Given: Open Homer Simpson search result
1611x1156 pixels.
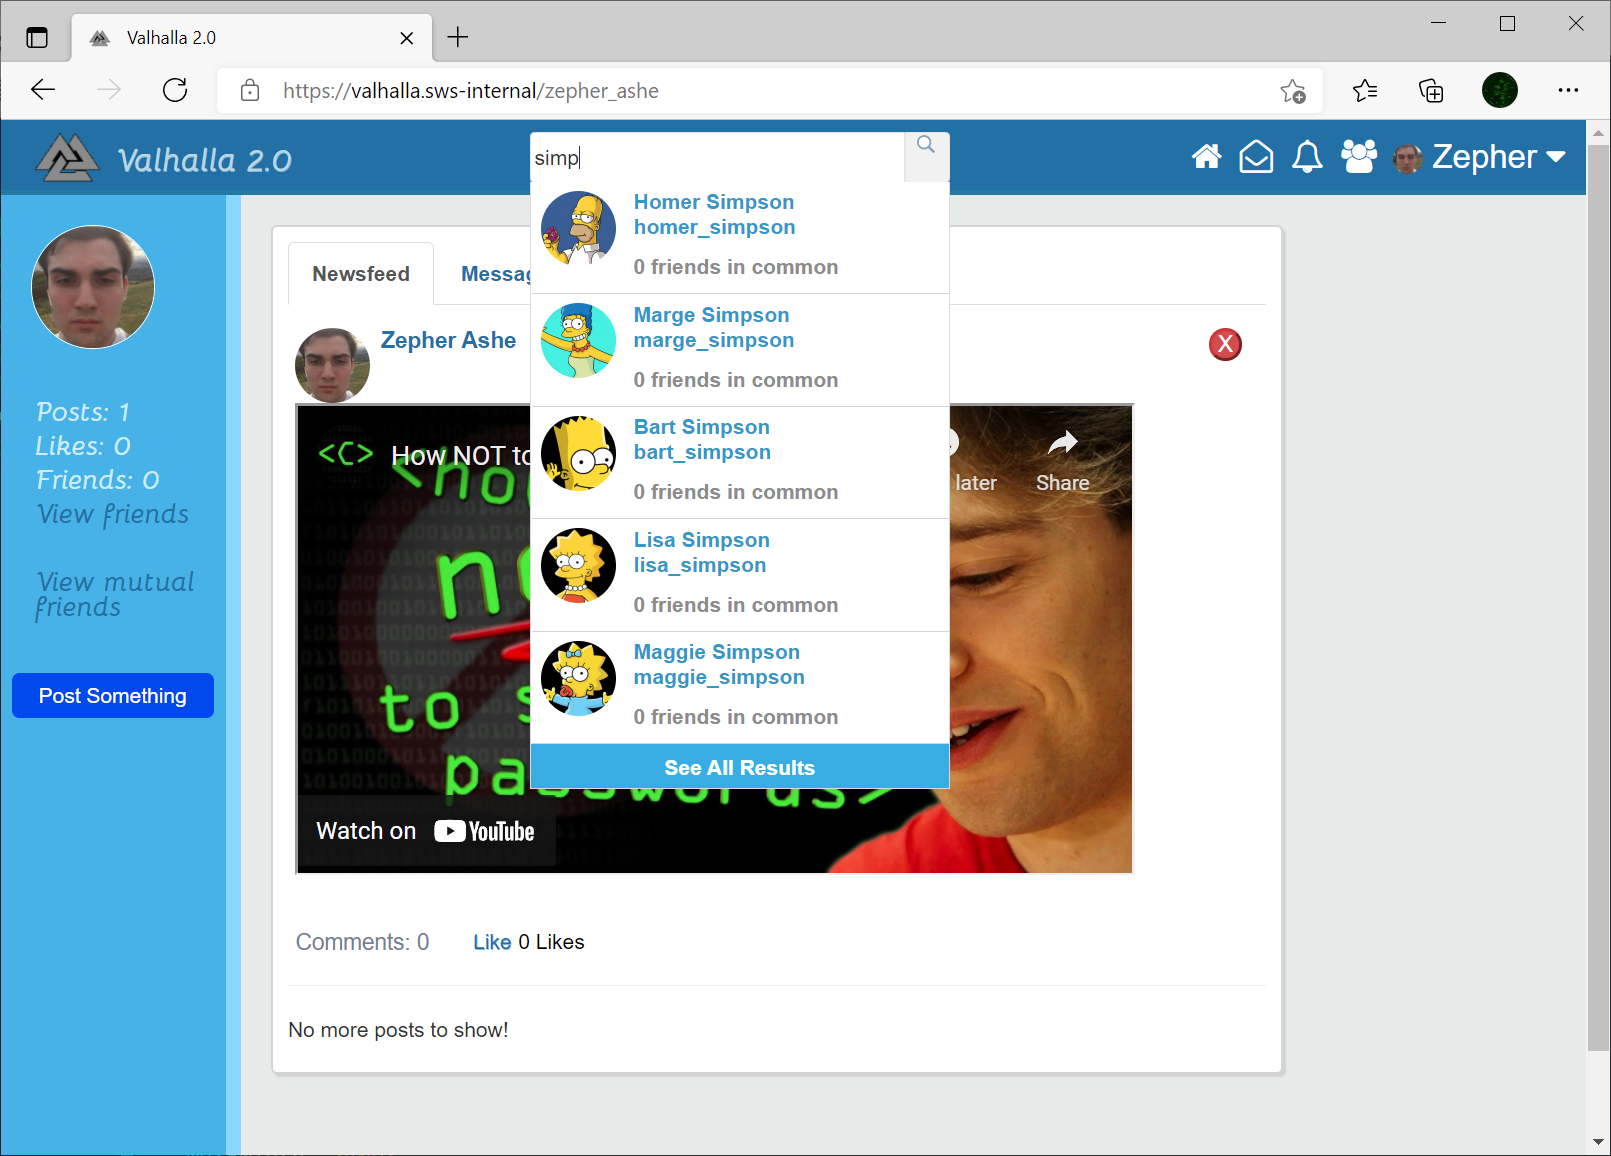Looking at the screenshot, I should 740,236.
